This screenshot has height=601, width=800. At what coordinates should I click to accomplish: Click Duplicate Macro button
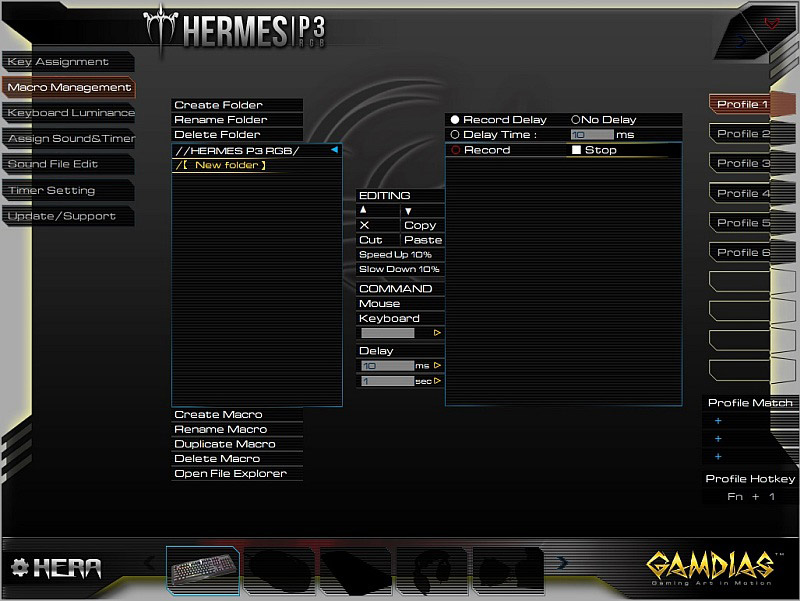tap(237, 444)
